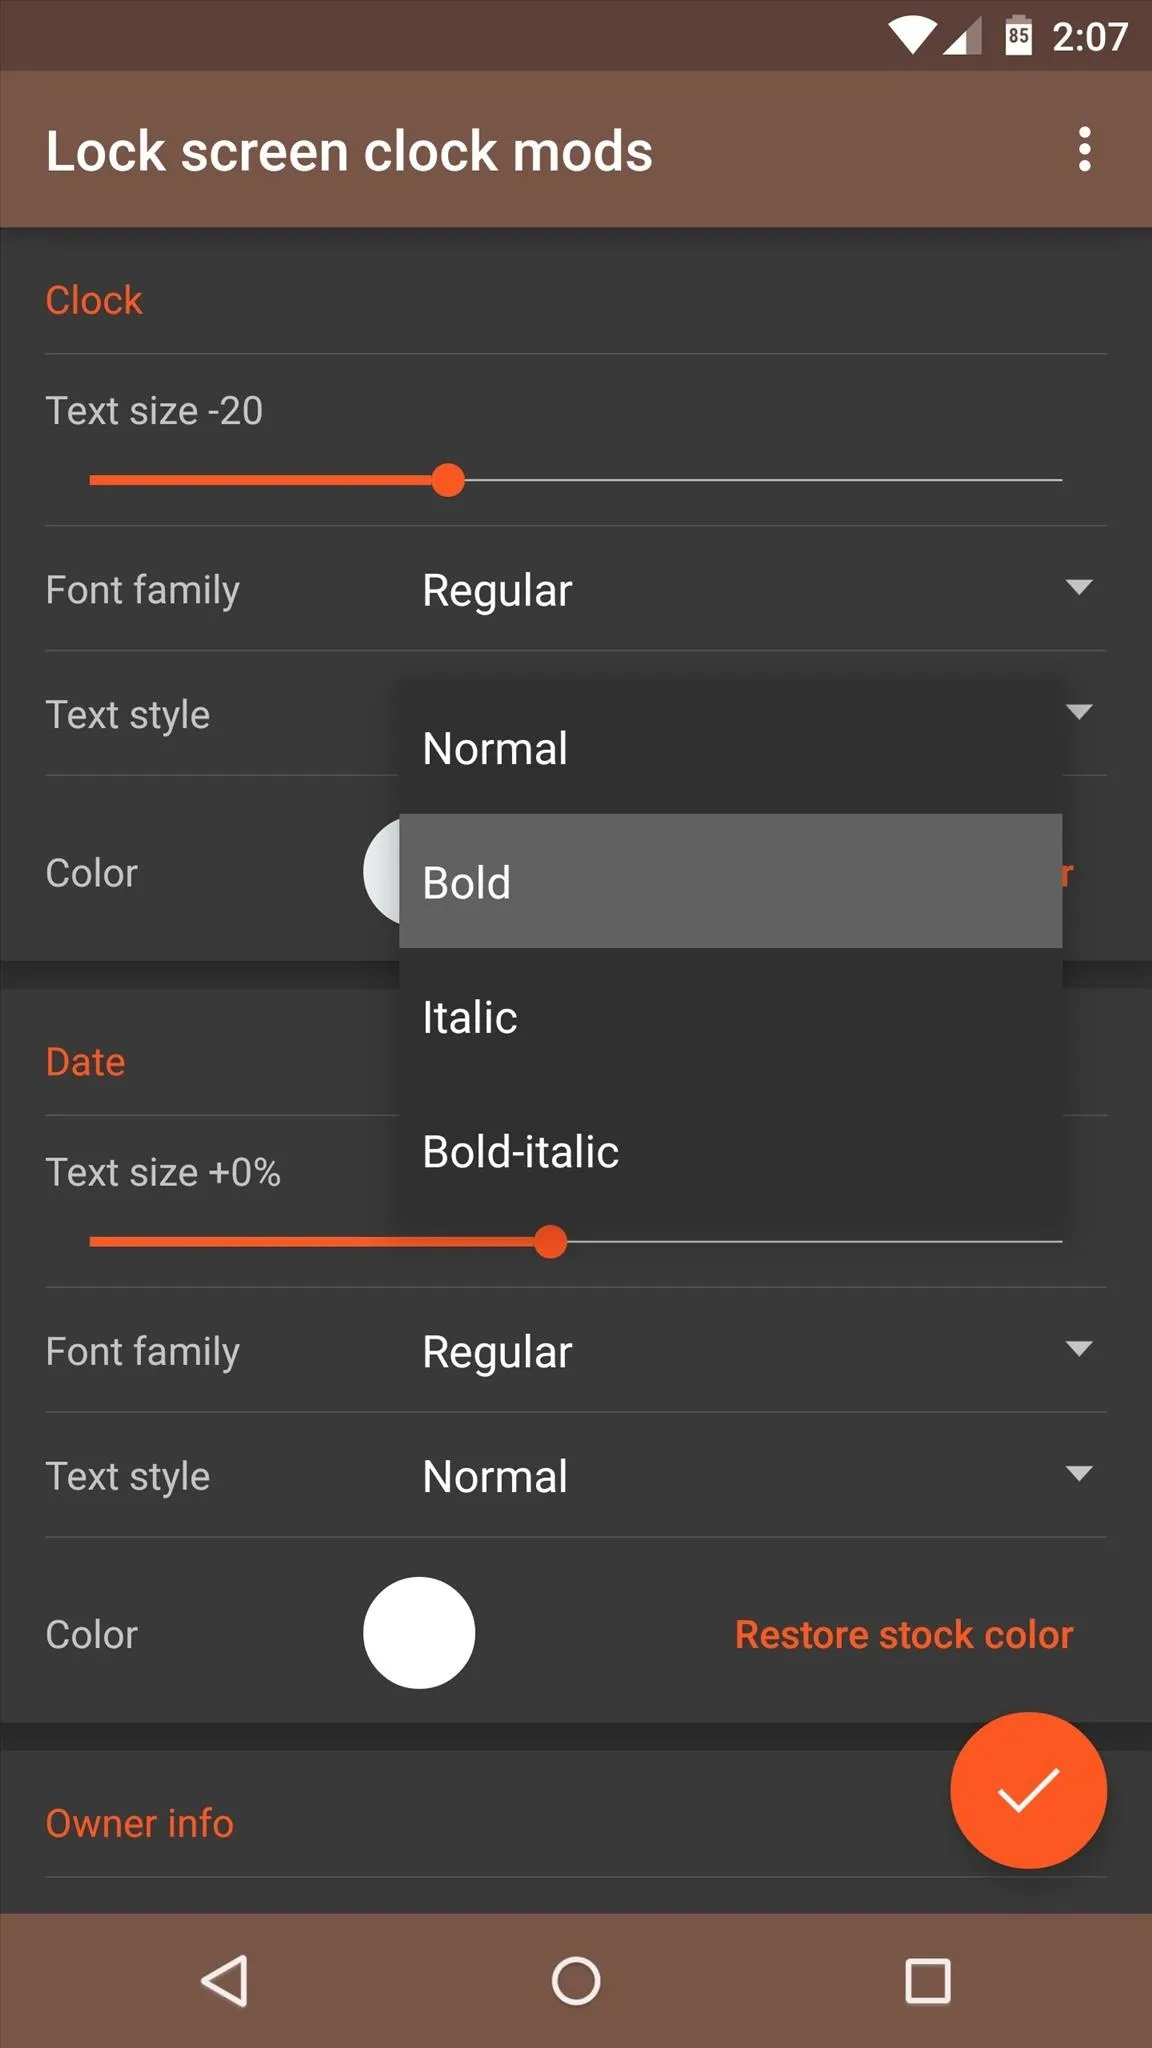Tap the Android back navigation icon
Screen dimensions: 1152x2048
pos(225,1980)
